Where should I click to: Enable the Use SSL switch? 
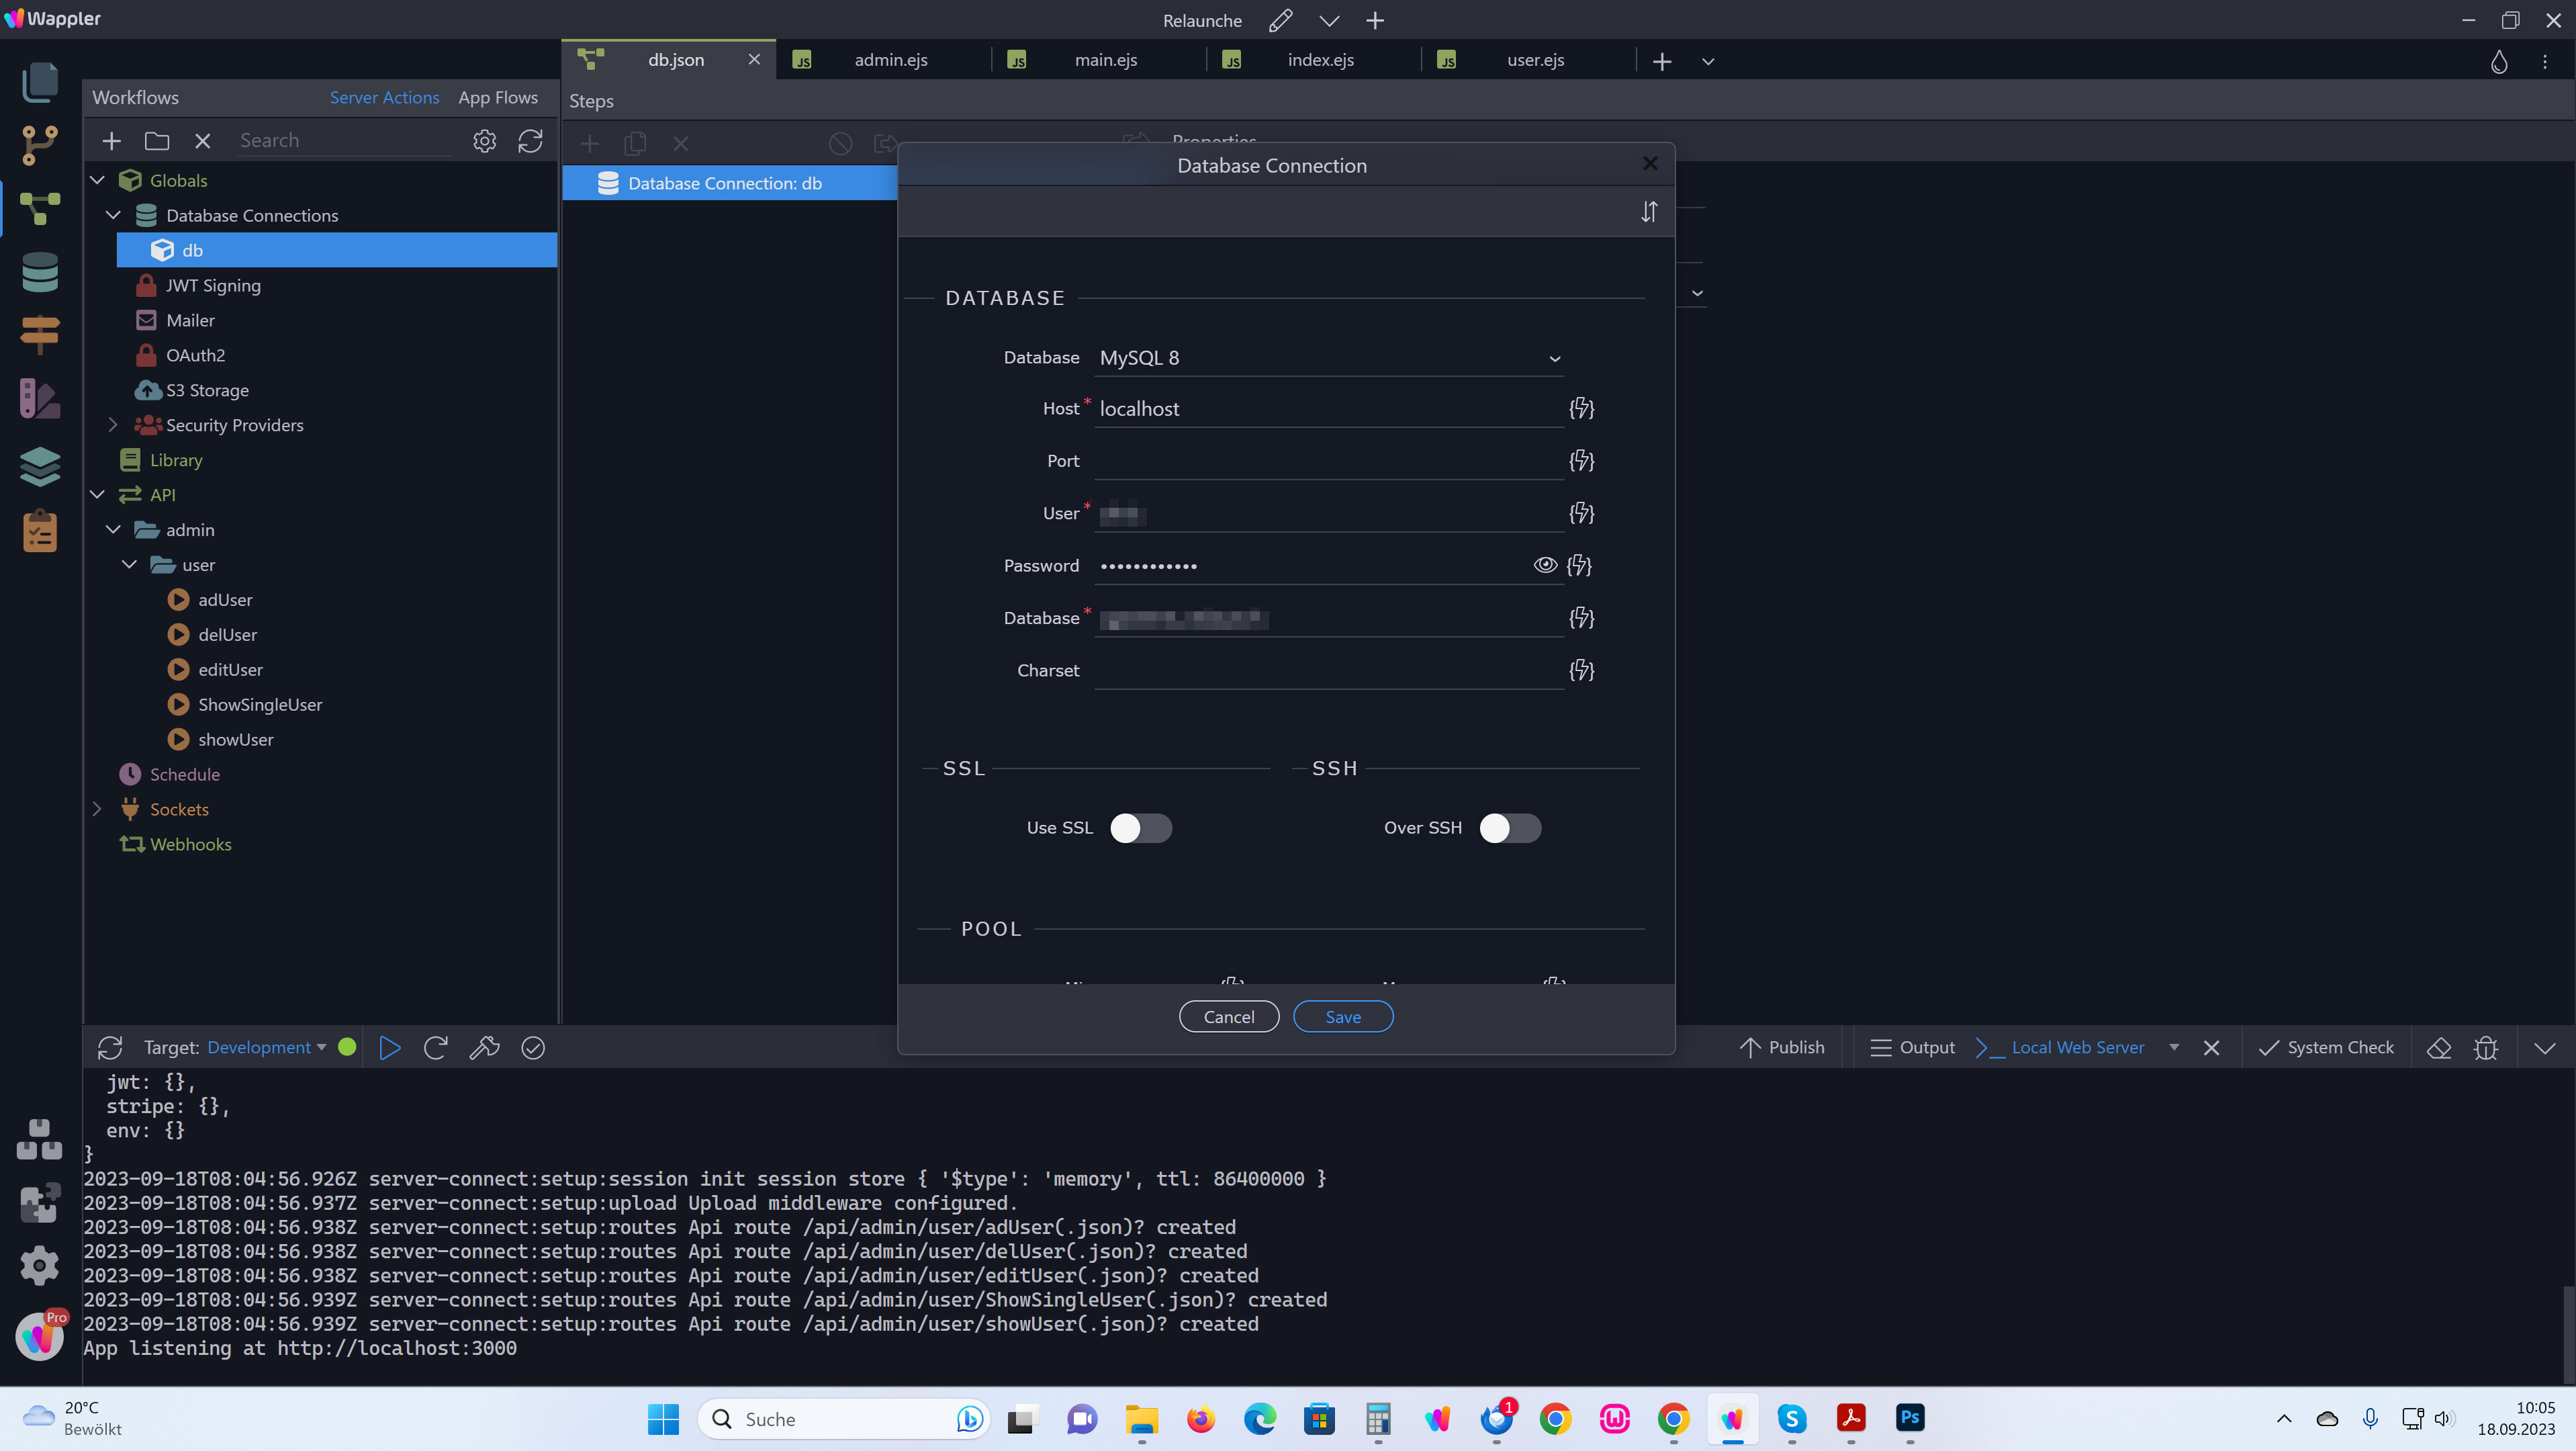pos(1141,828)
